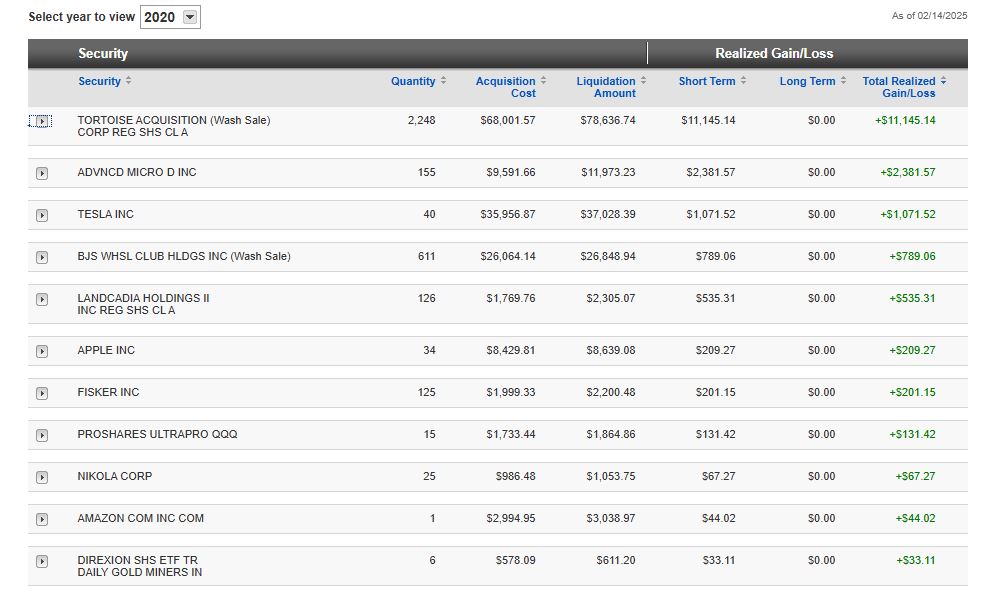This screenshot has height=596, width=993.
Task: Expand the DIREXION SHS ETF TR row
Action: click(42, 561)
